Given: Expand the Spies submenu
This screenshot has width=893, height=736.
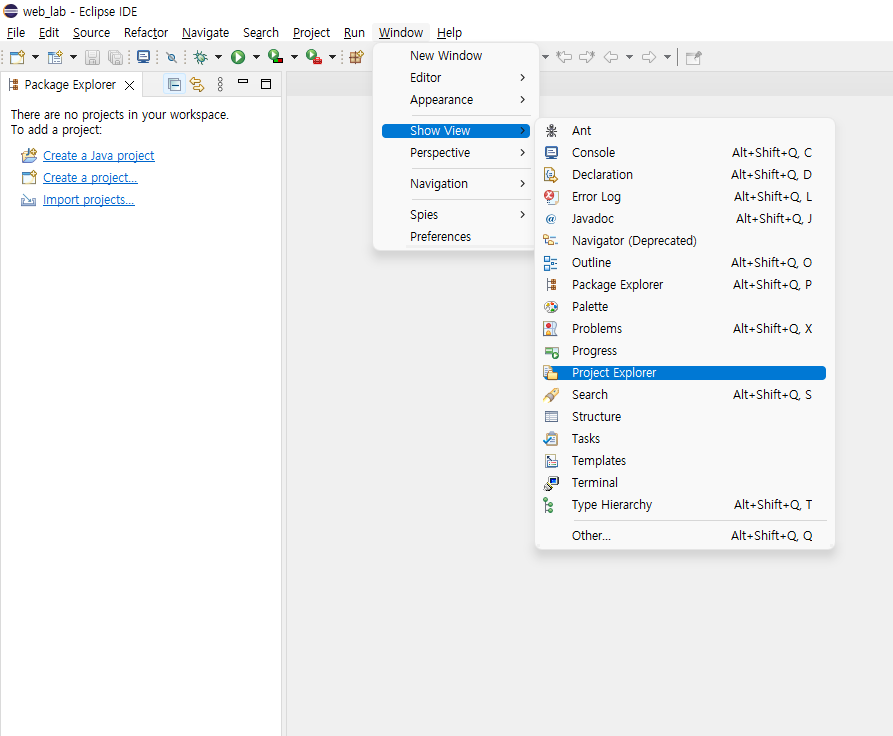Looking at the screenshot, I should (456, 215).
